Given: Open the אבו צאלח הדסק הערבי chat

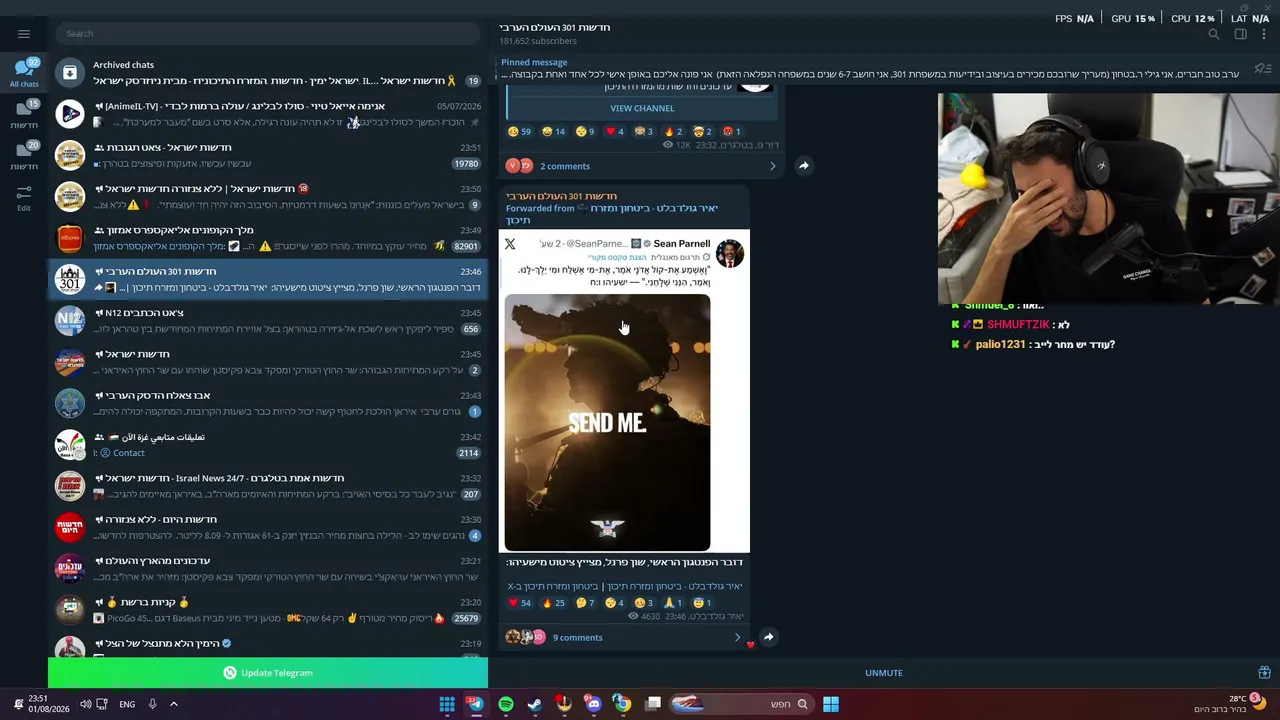Looking at the screenshot, I should point(268,403).
